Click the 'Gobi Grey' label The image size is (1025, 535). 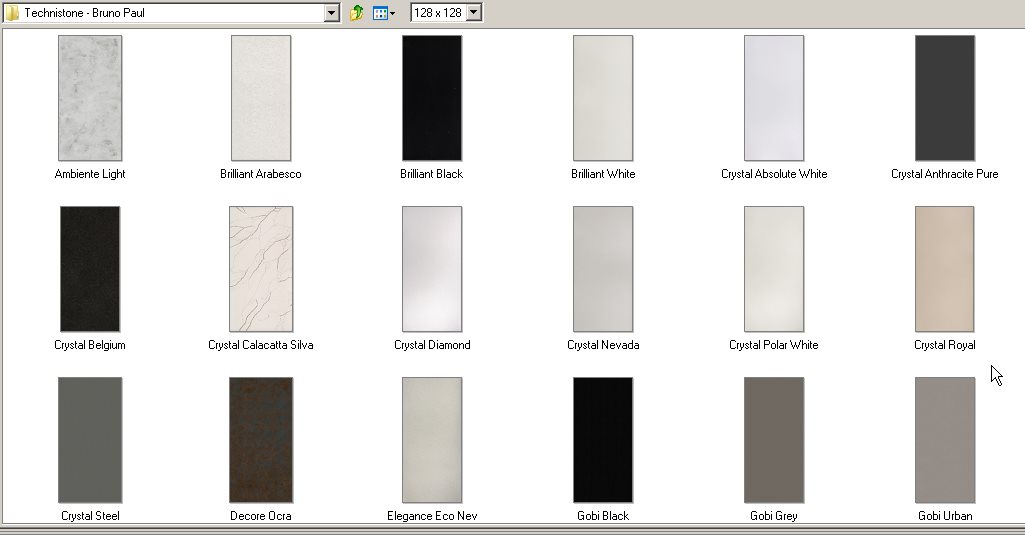tap(774, 516)
